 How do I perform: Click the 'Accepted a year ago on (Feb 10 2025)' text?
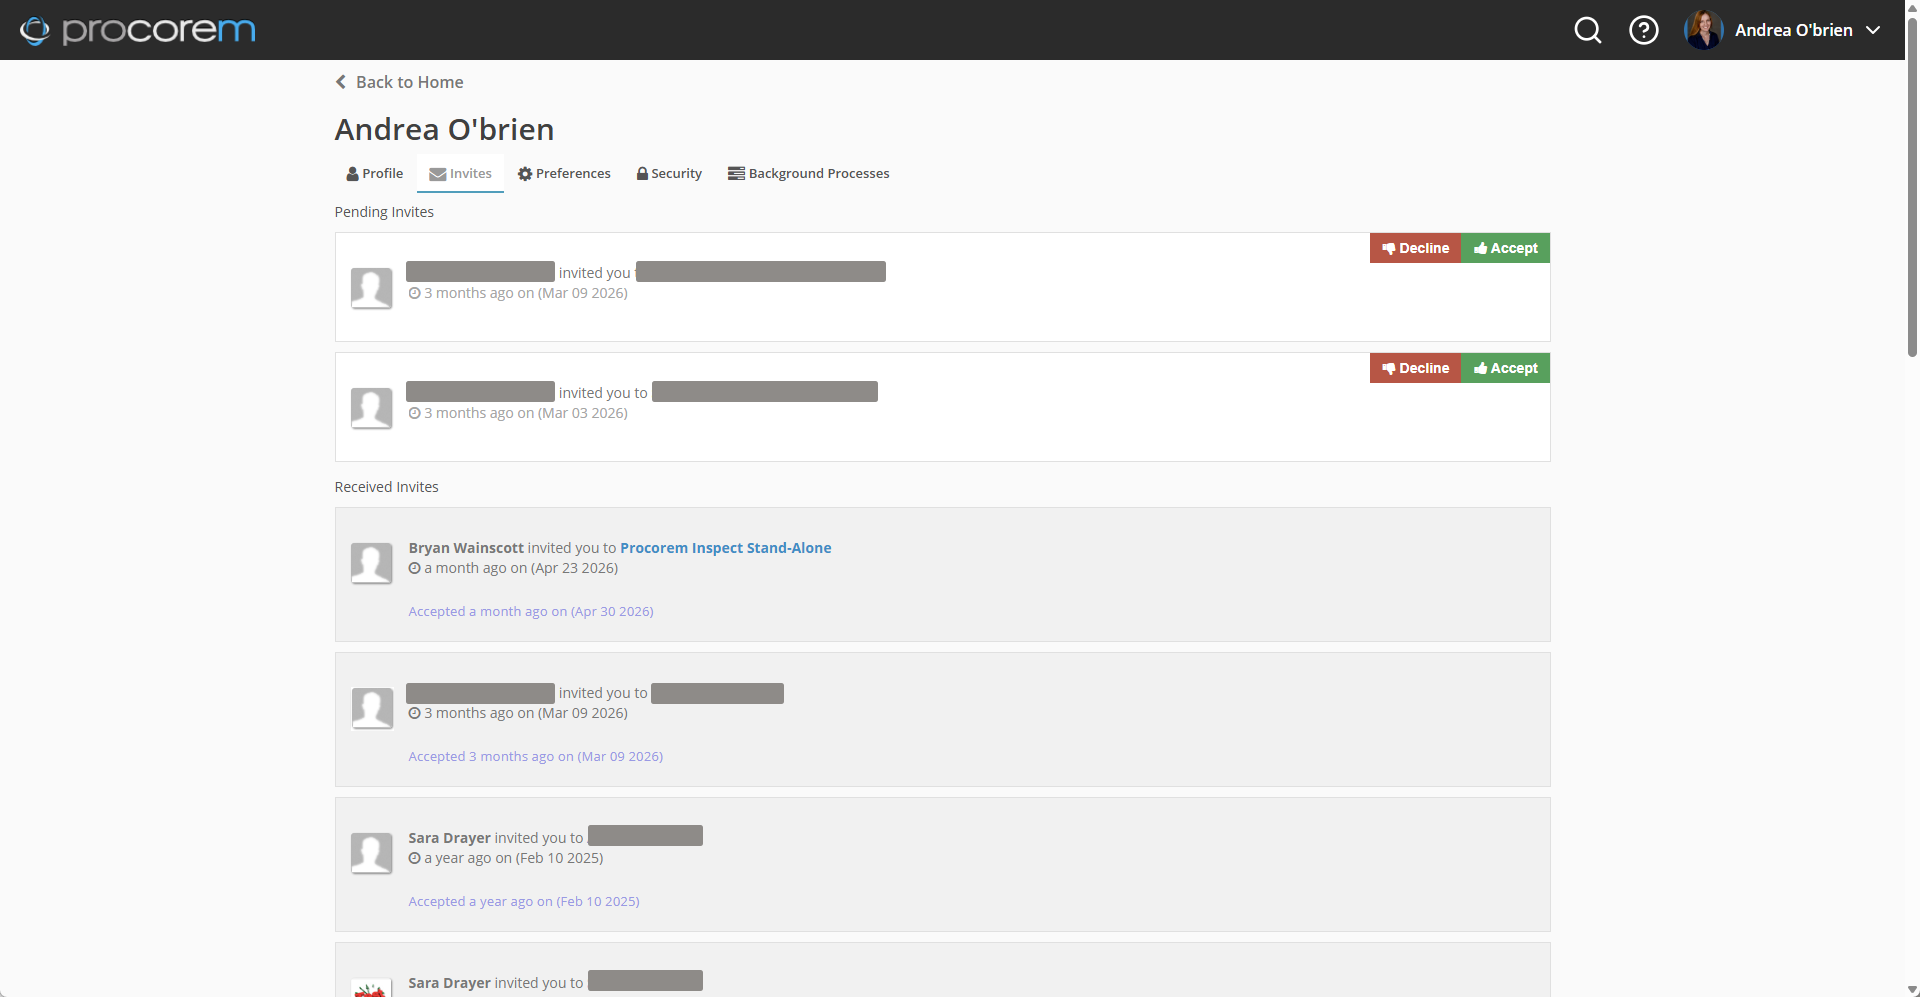pos(524,901)
